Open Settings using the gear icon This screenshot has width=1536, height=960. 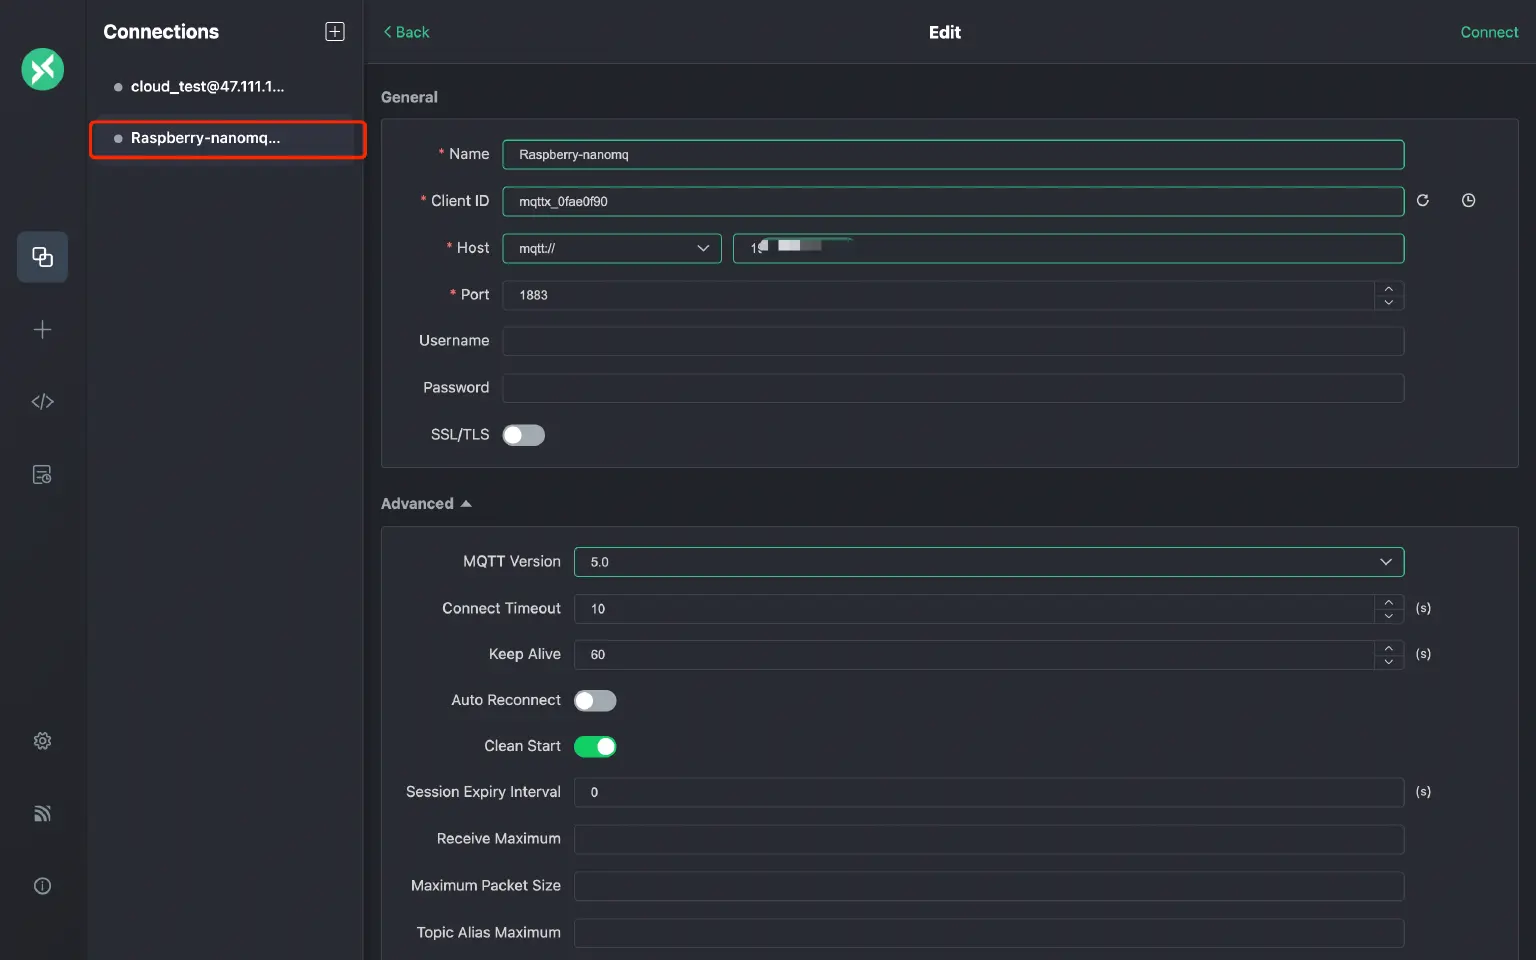point(42,740)
